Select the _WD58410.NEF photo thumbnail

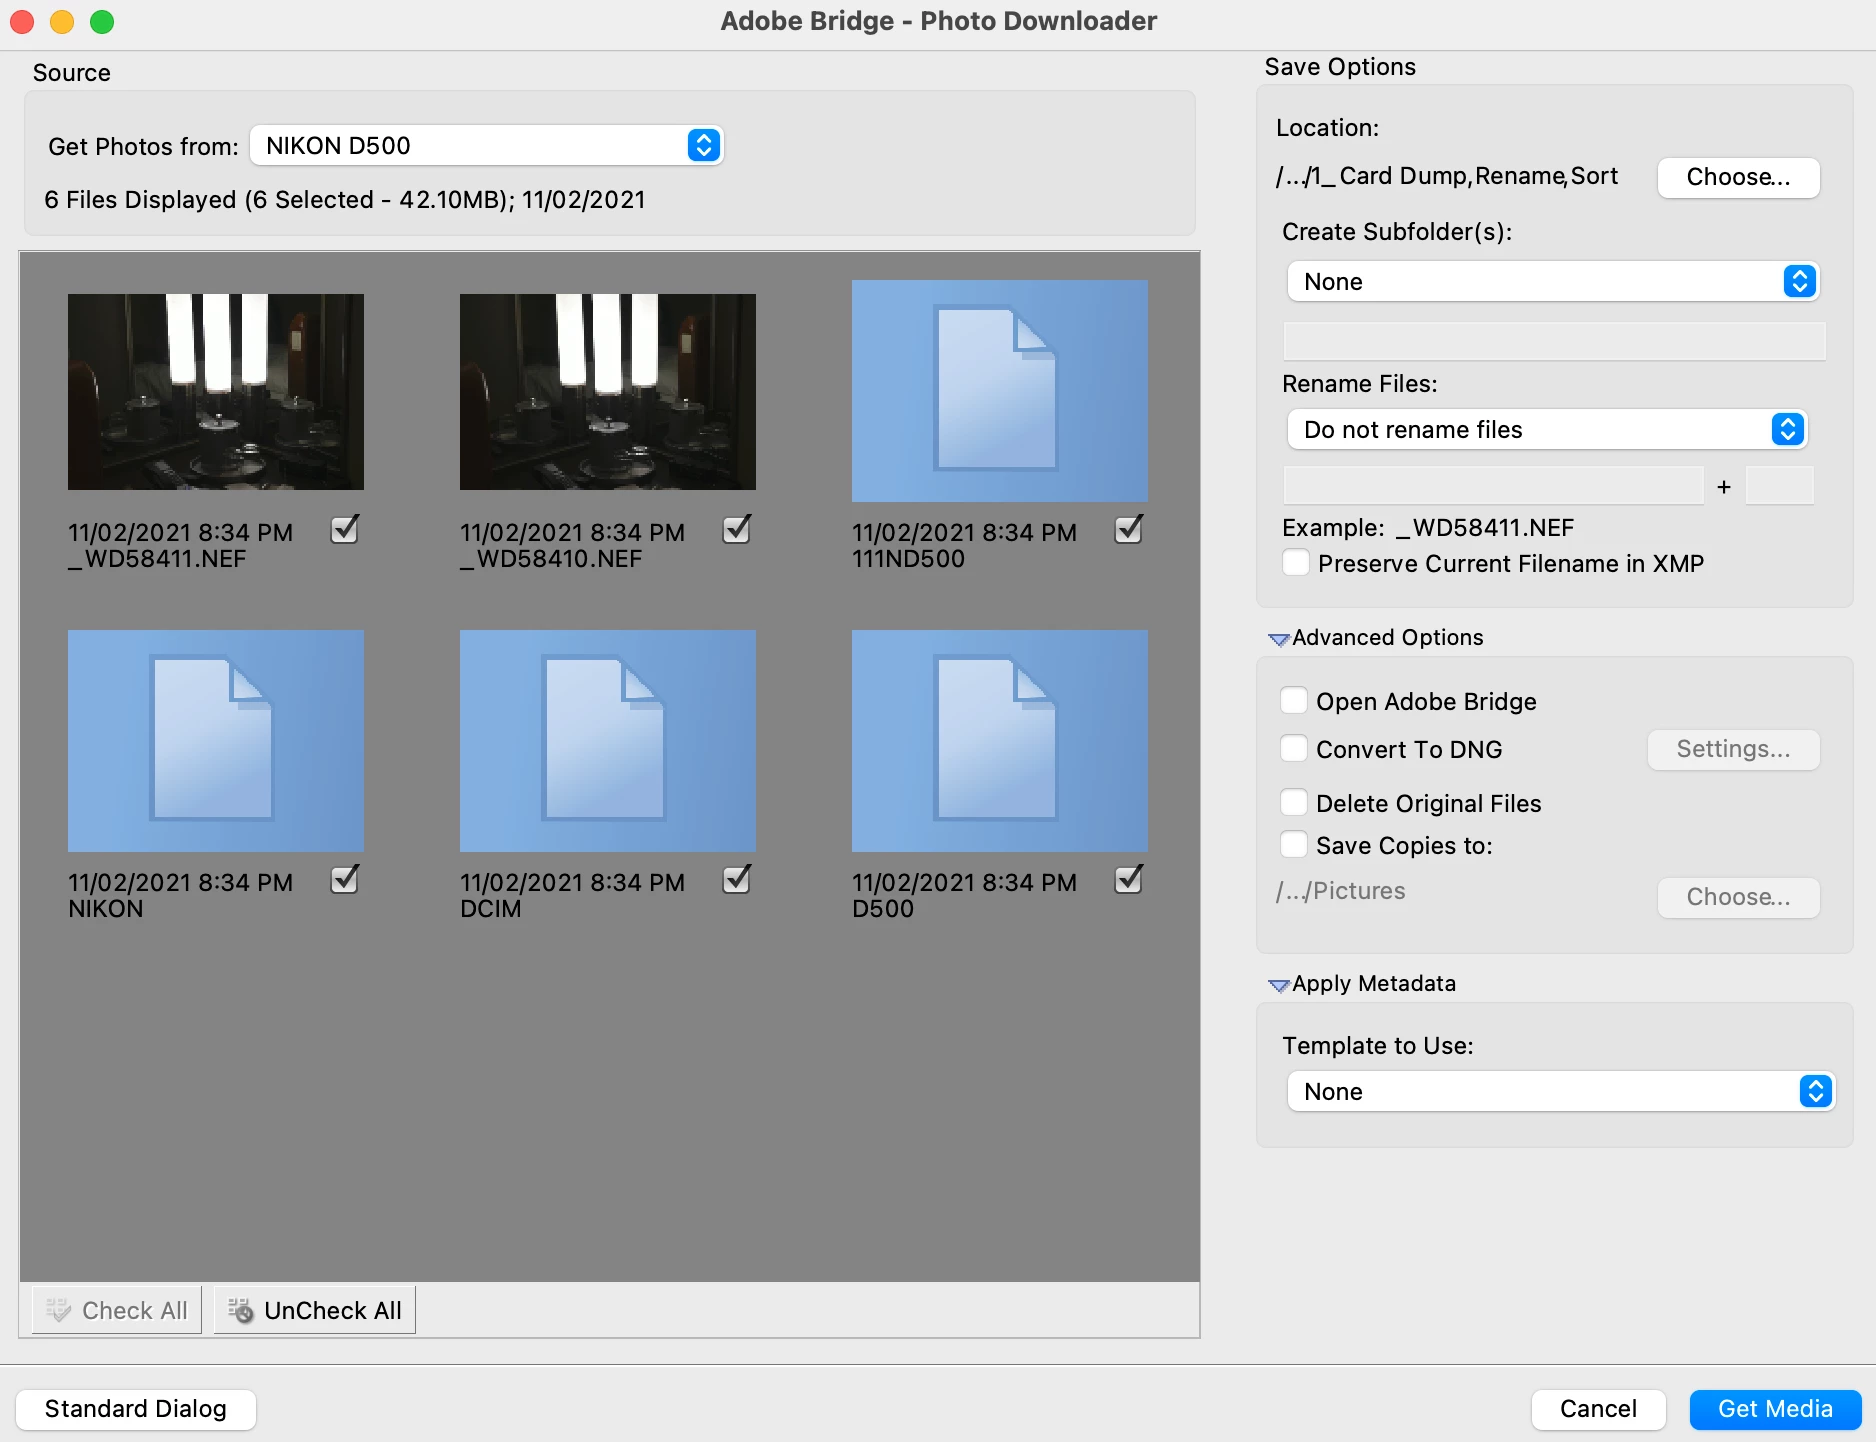click(x=607, y=392)
